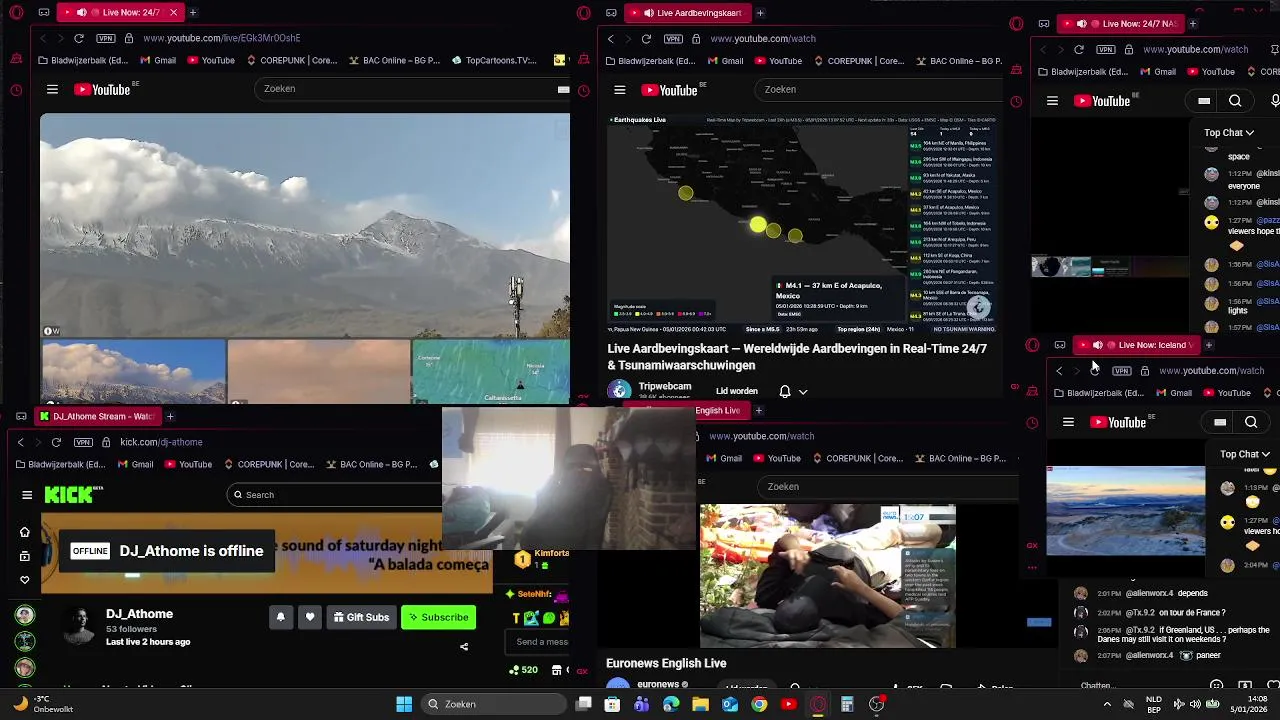Toggle VPN badge in the Kick window

pos(83,442)
